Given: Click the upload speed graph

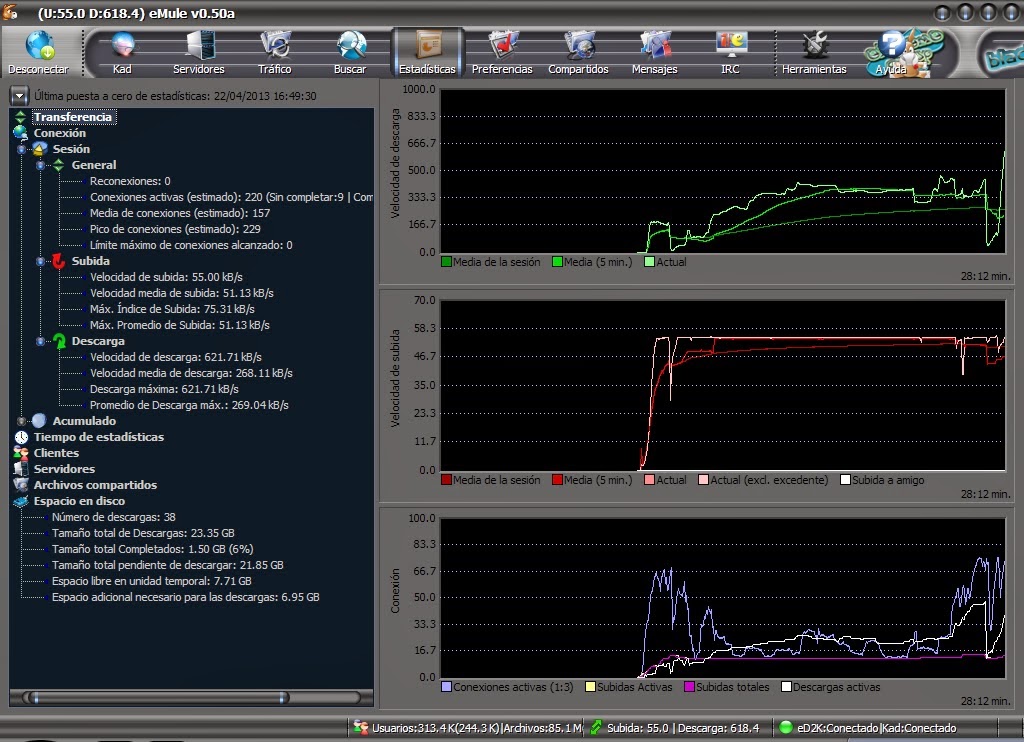Looking at the screenshot, I should pyautogui.click(x=723, y=385).
